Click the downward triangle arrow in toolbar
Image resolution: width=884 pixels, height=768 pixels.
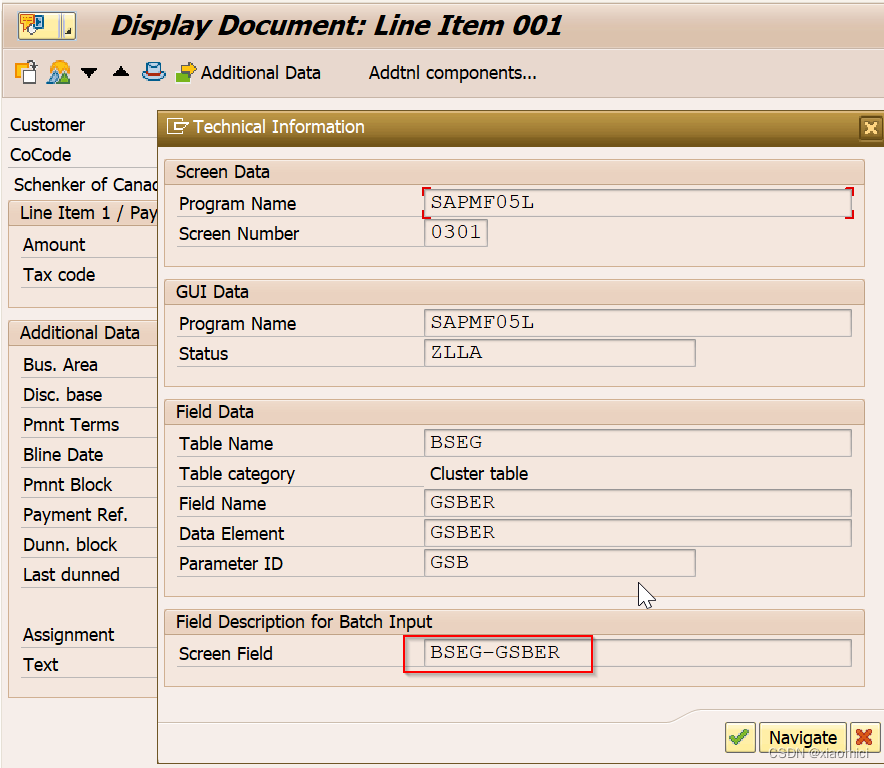coord(89,72)
